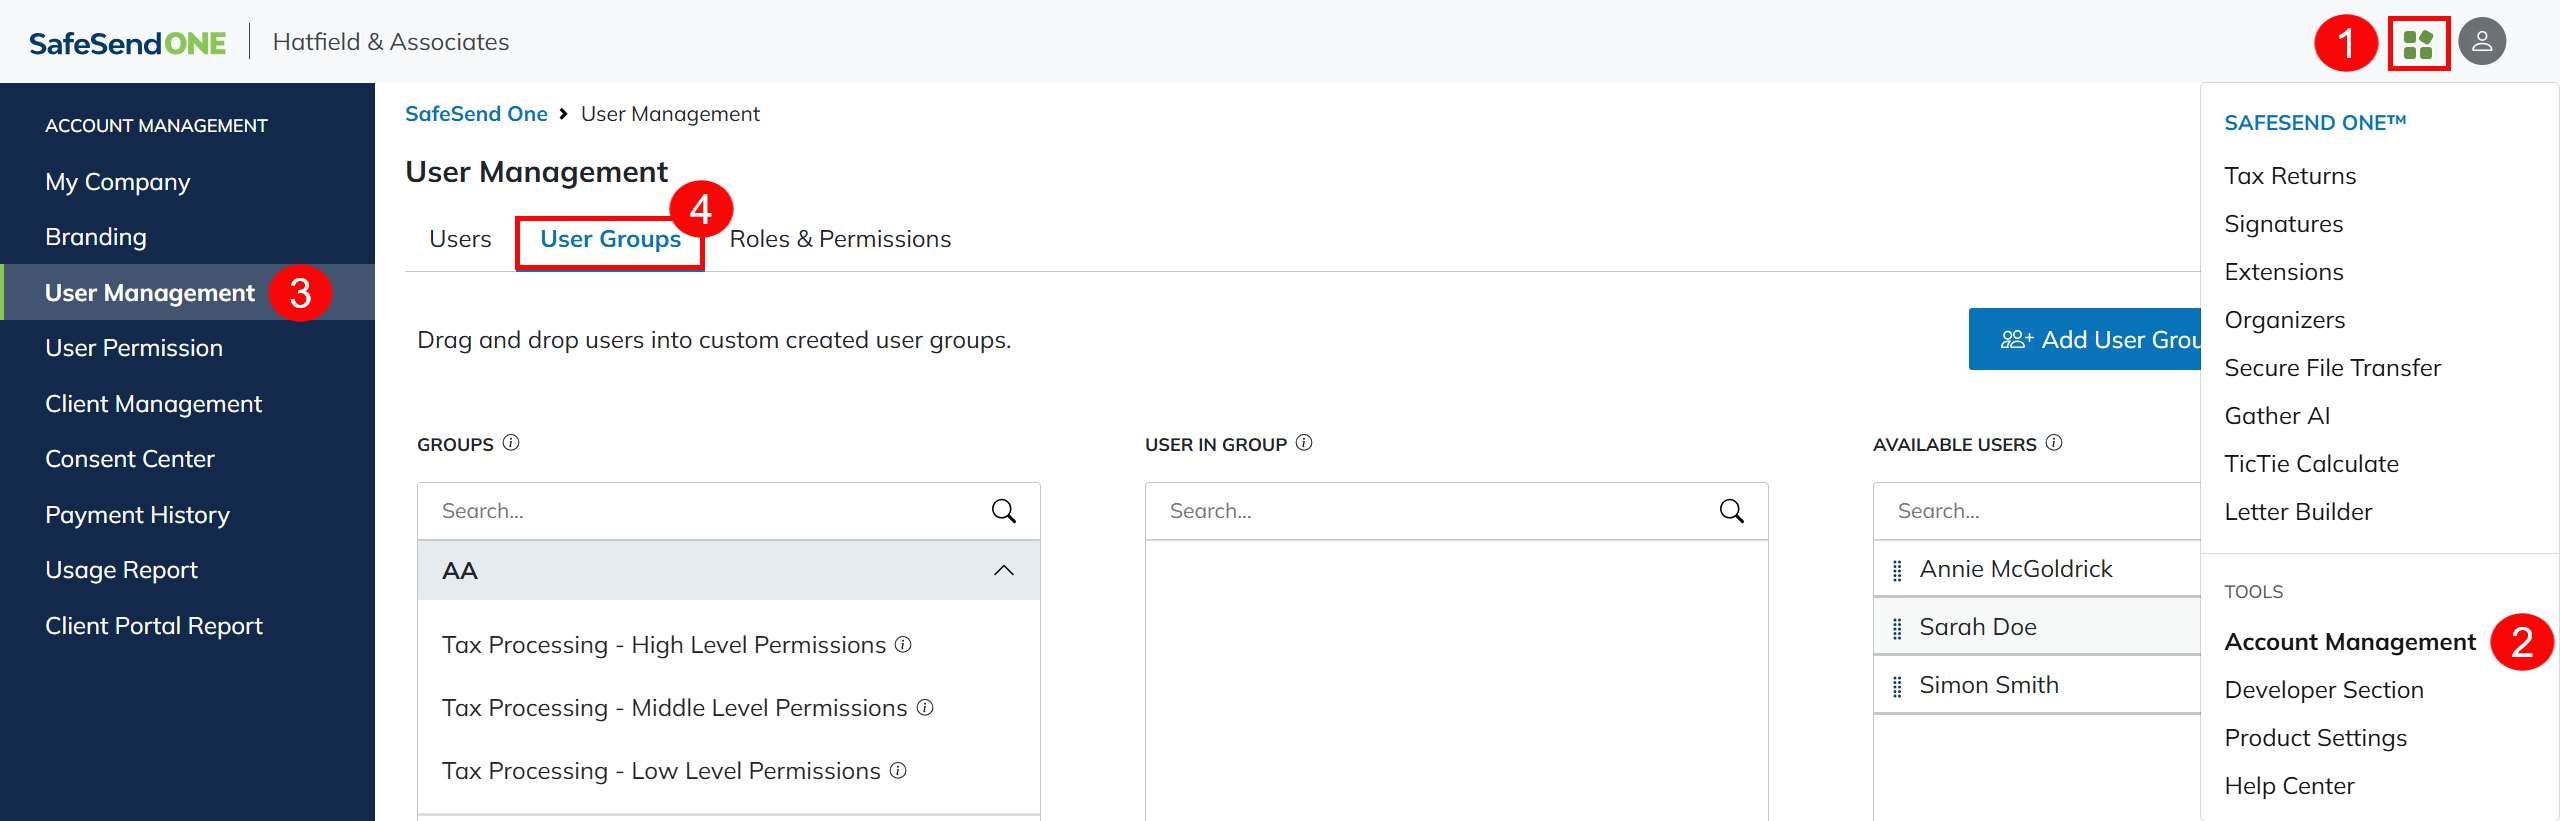
Task: Click the info icon next to Groups heading
Action: pos(511,443)
